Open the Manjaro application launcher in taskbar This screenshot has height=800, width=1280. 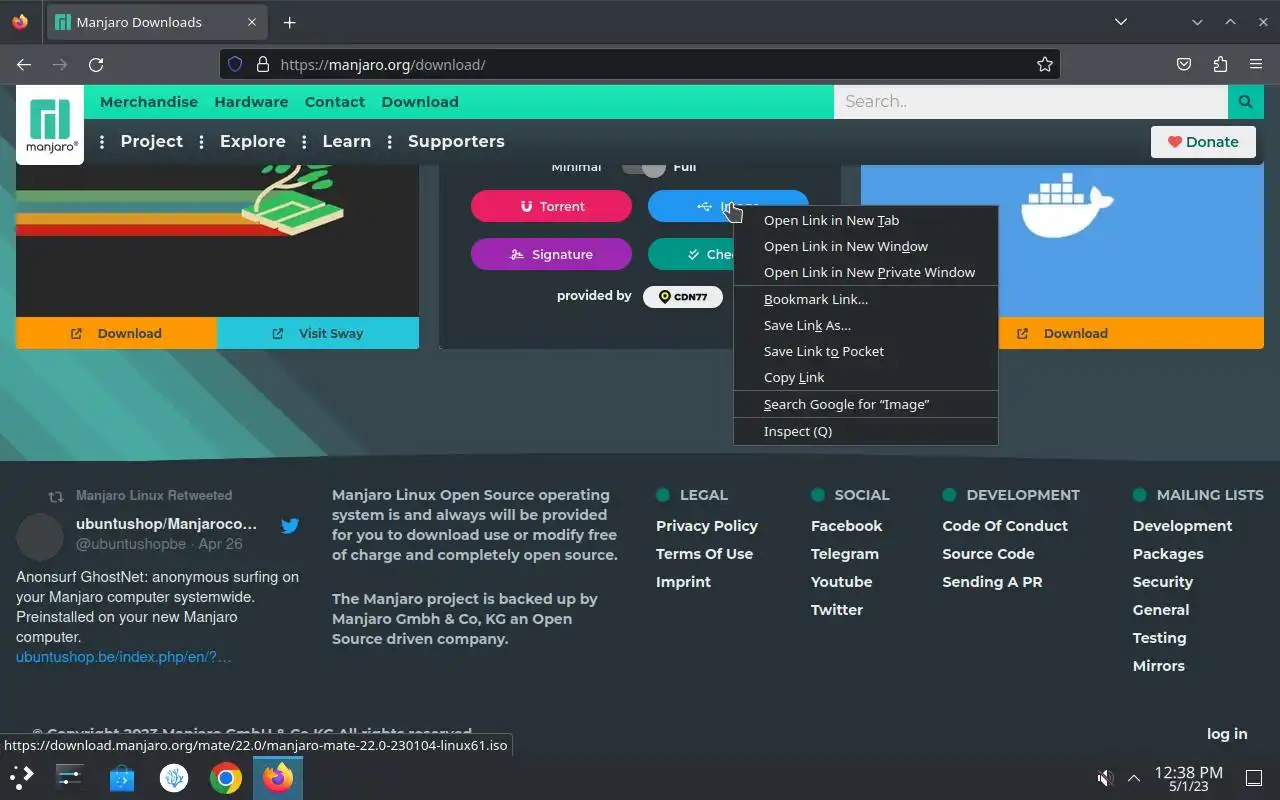point(22,777)
